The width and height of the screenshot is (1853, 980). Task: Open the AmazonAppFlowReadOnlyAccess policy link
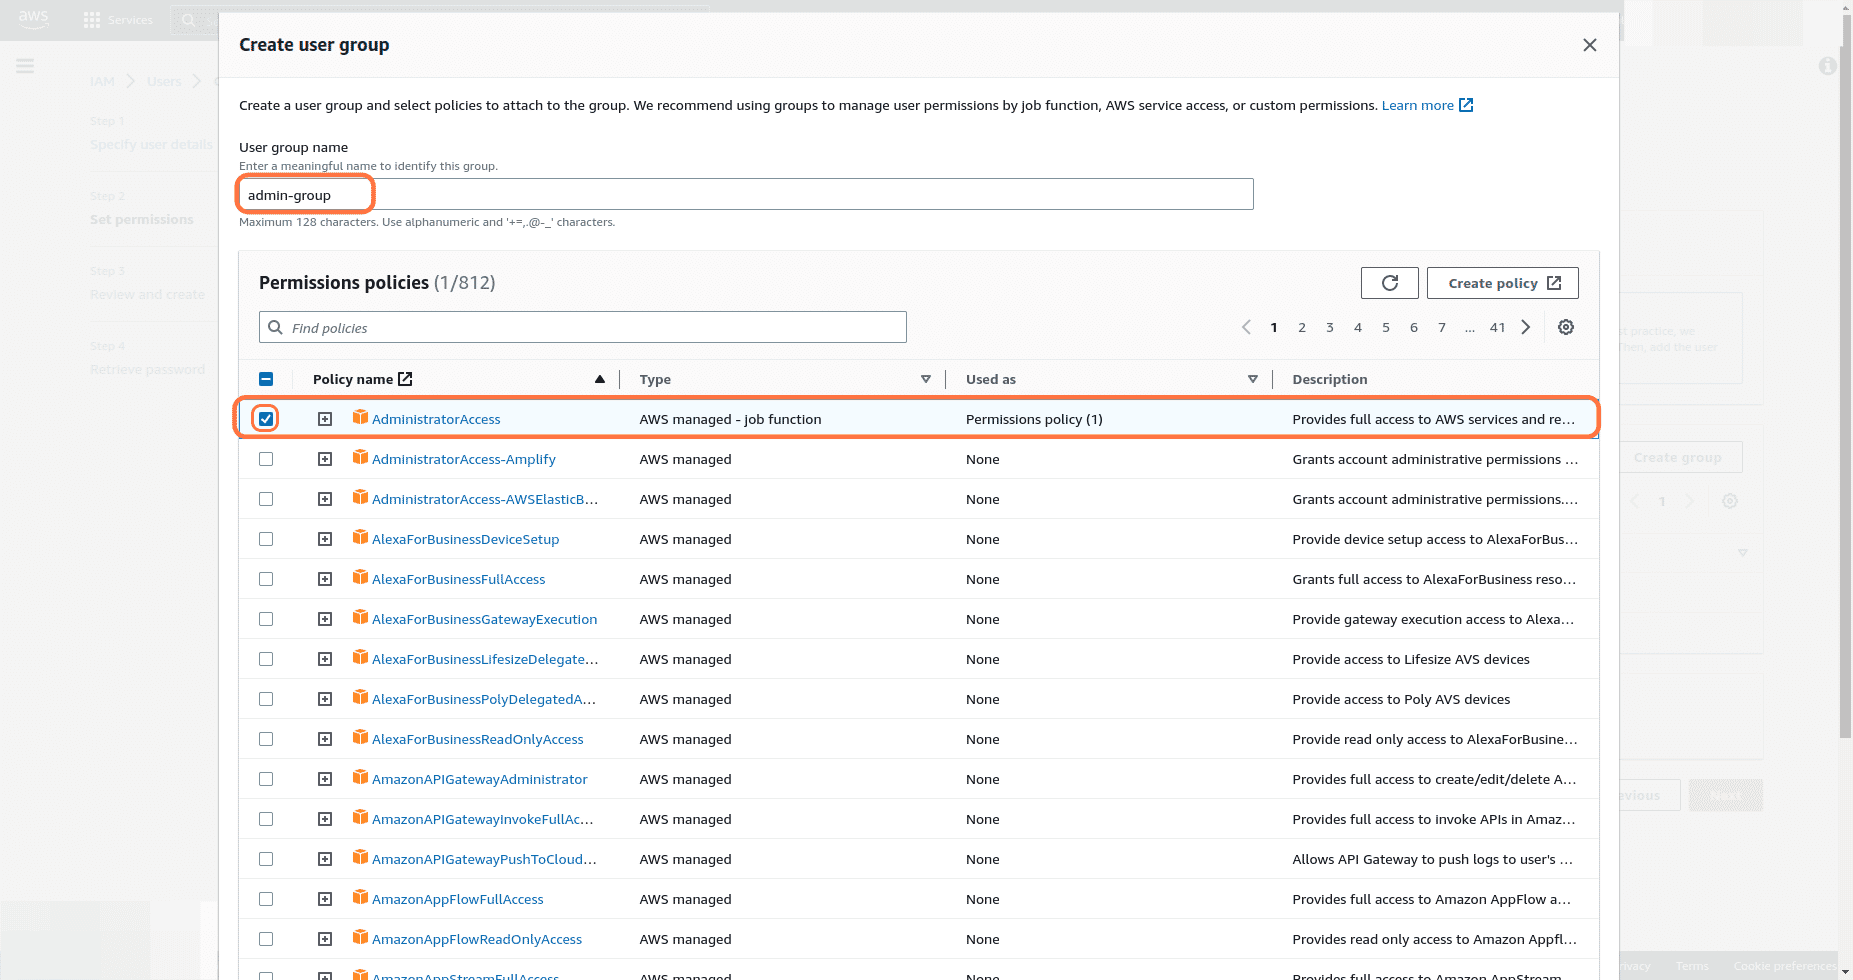point(476,939)
